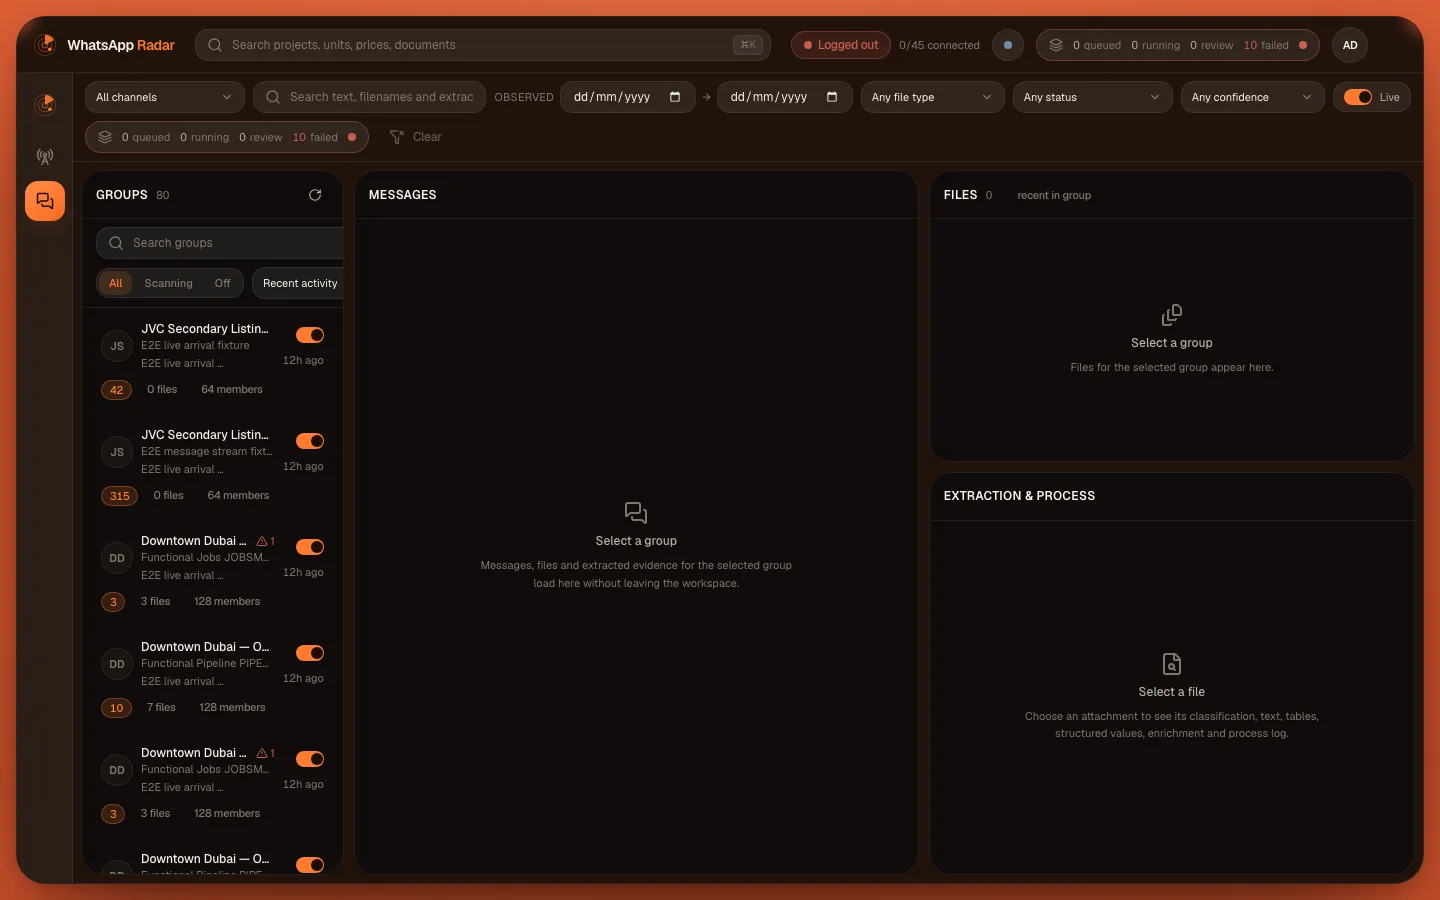Open JVC Secondary Listing E2E message stream group
The image size is (1440, 900).
click(212, 465)
